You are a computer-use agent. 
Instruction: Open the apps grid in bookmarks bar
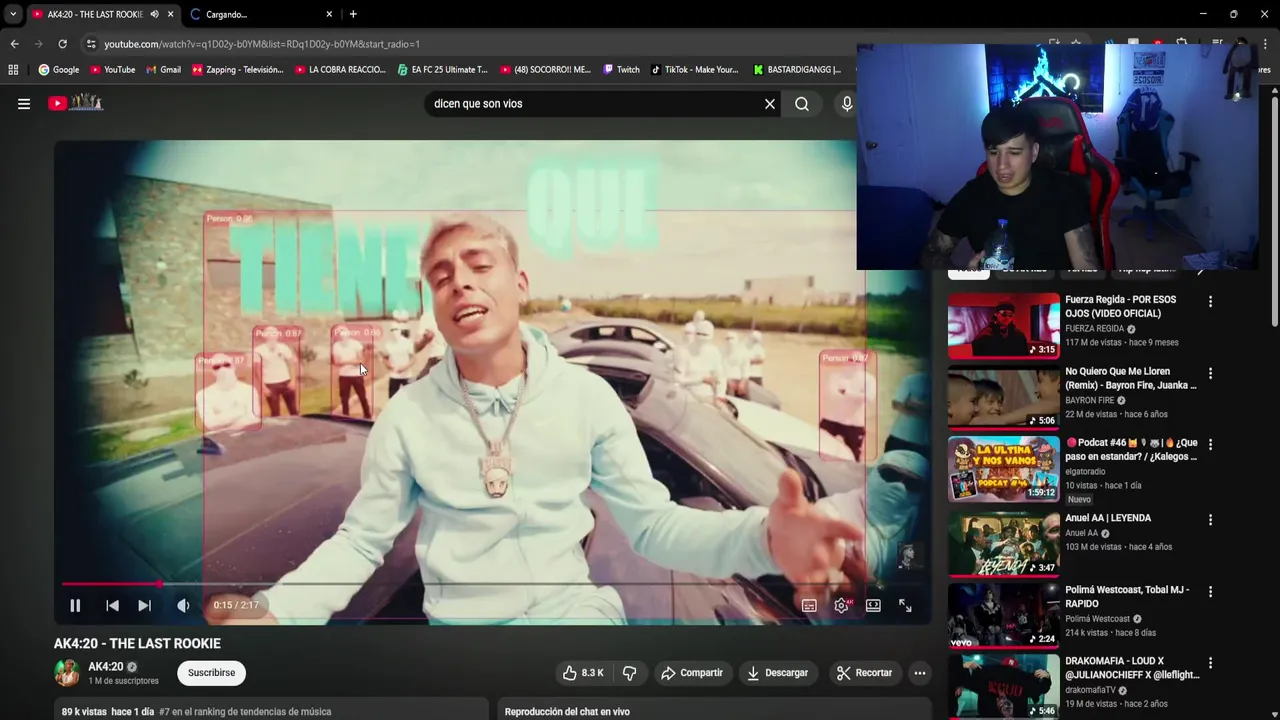pyautogui.click(x=13, y=70)
